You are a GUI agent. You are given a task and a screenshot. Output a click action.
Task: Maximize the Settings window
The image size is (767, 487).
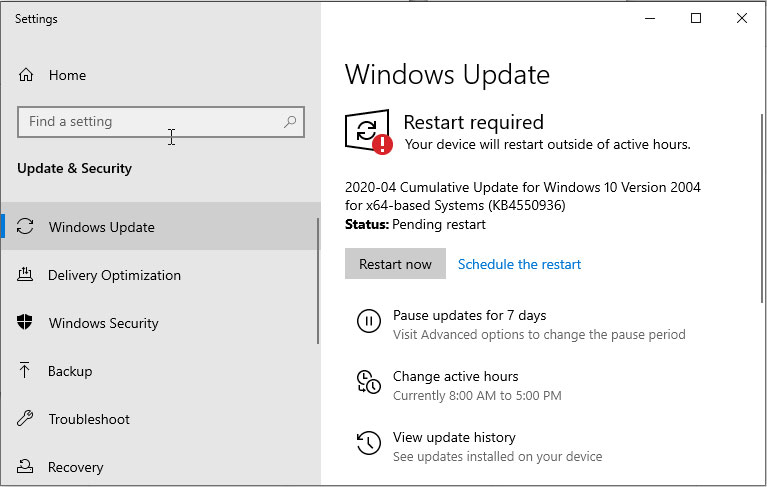(x=696, y=19)
